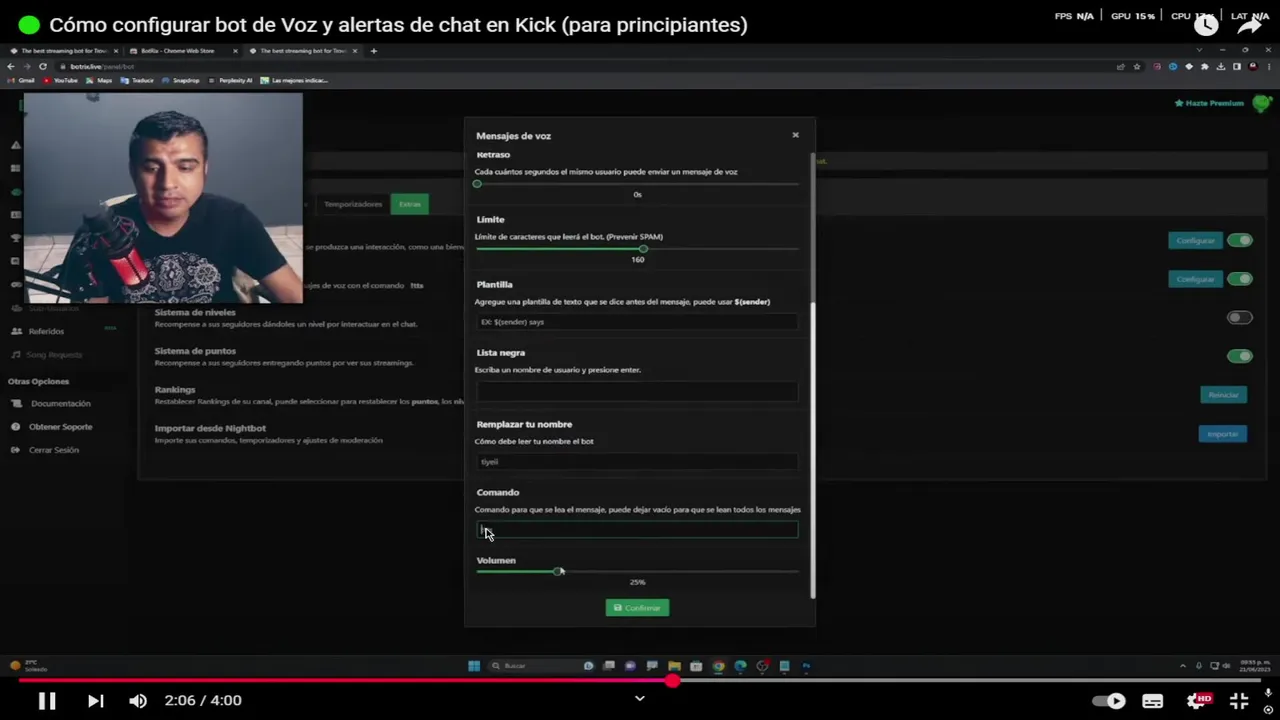Open the Perplexity AI bookmark
1280x720 pixels.
(x=231, y=80)
